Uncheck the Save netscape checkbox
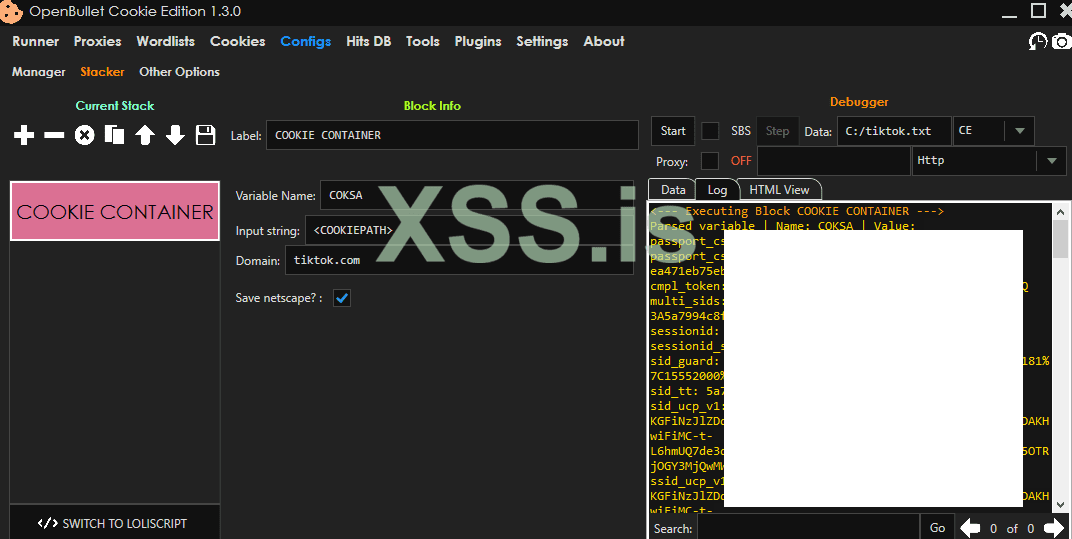Viewport: 1072px width, 539px height. point(342,298)
